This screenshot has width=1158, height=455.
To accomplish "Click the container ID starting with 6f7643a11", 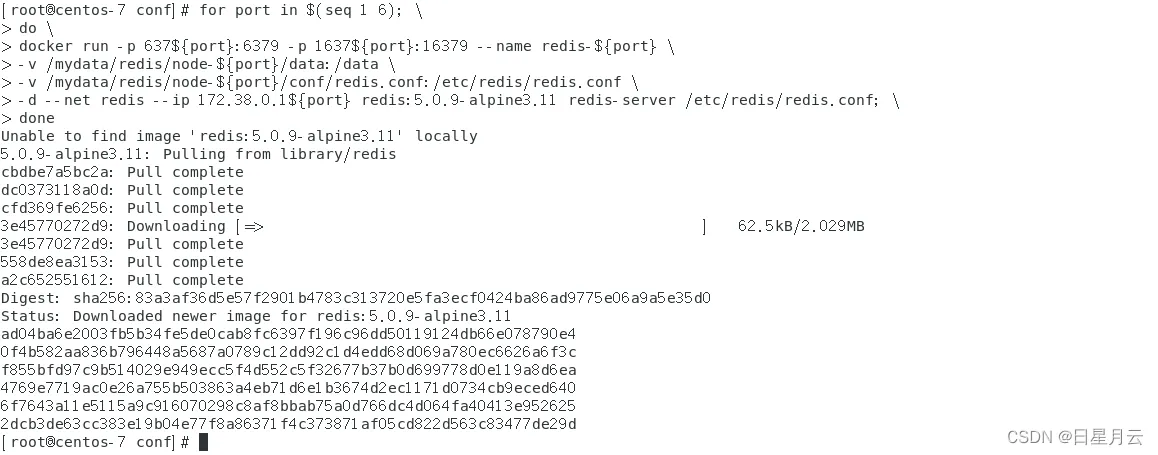I will [288, 406].
